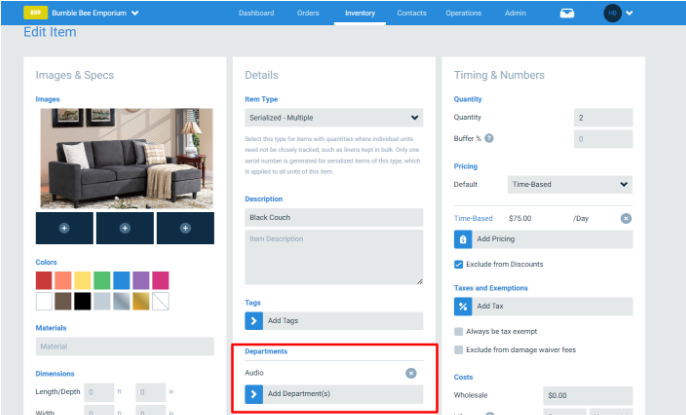Click the Item Description text area
Viewport: 686px width, 415px height.
[x=334, y=257]
